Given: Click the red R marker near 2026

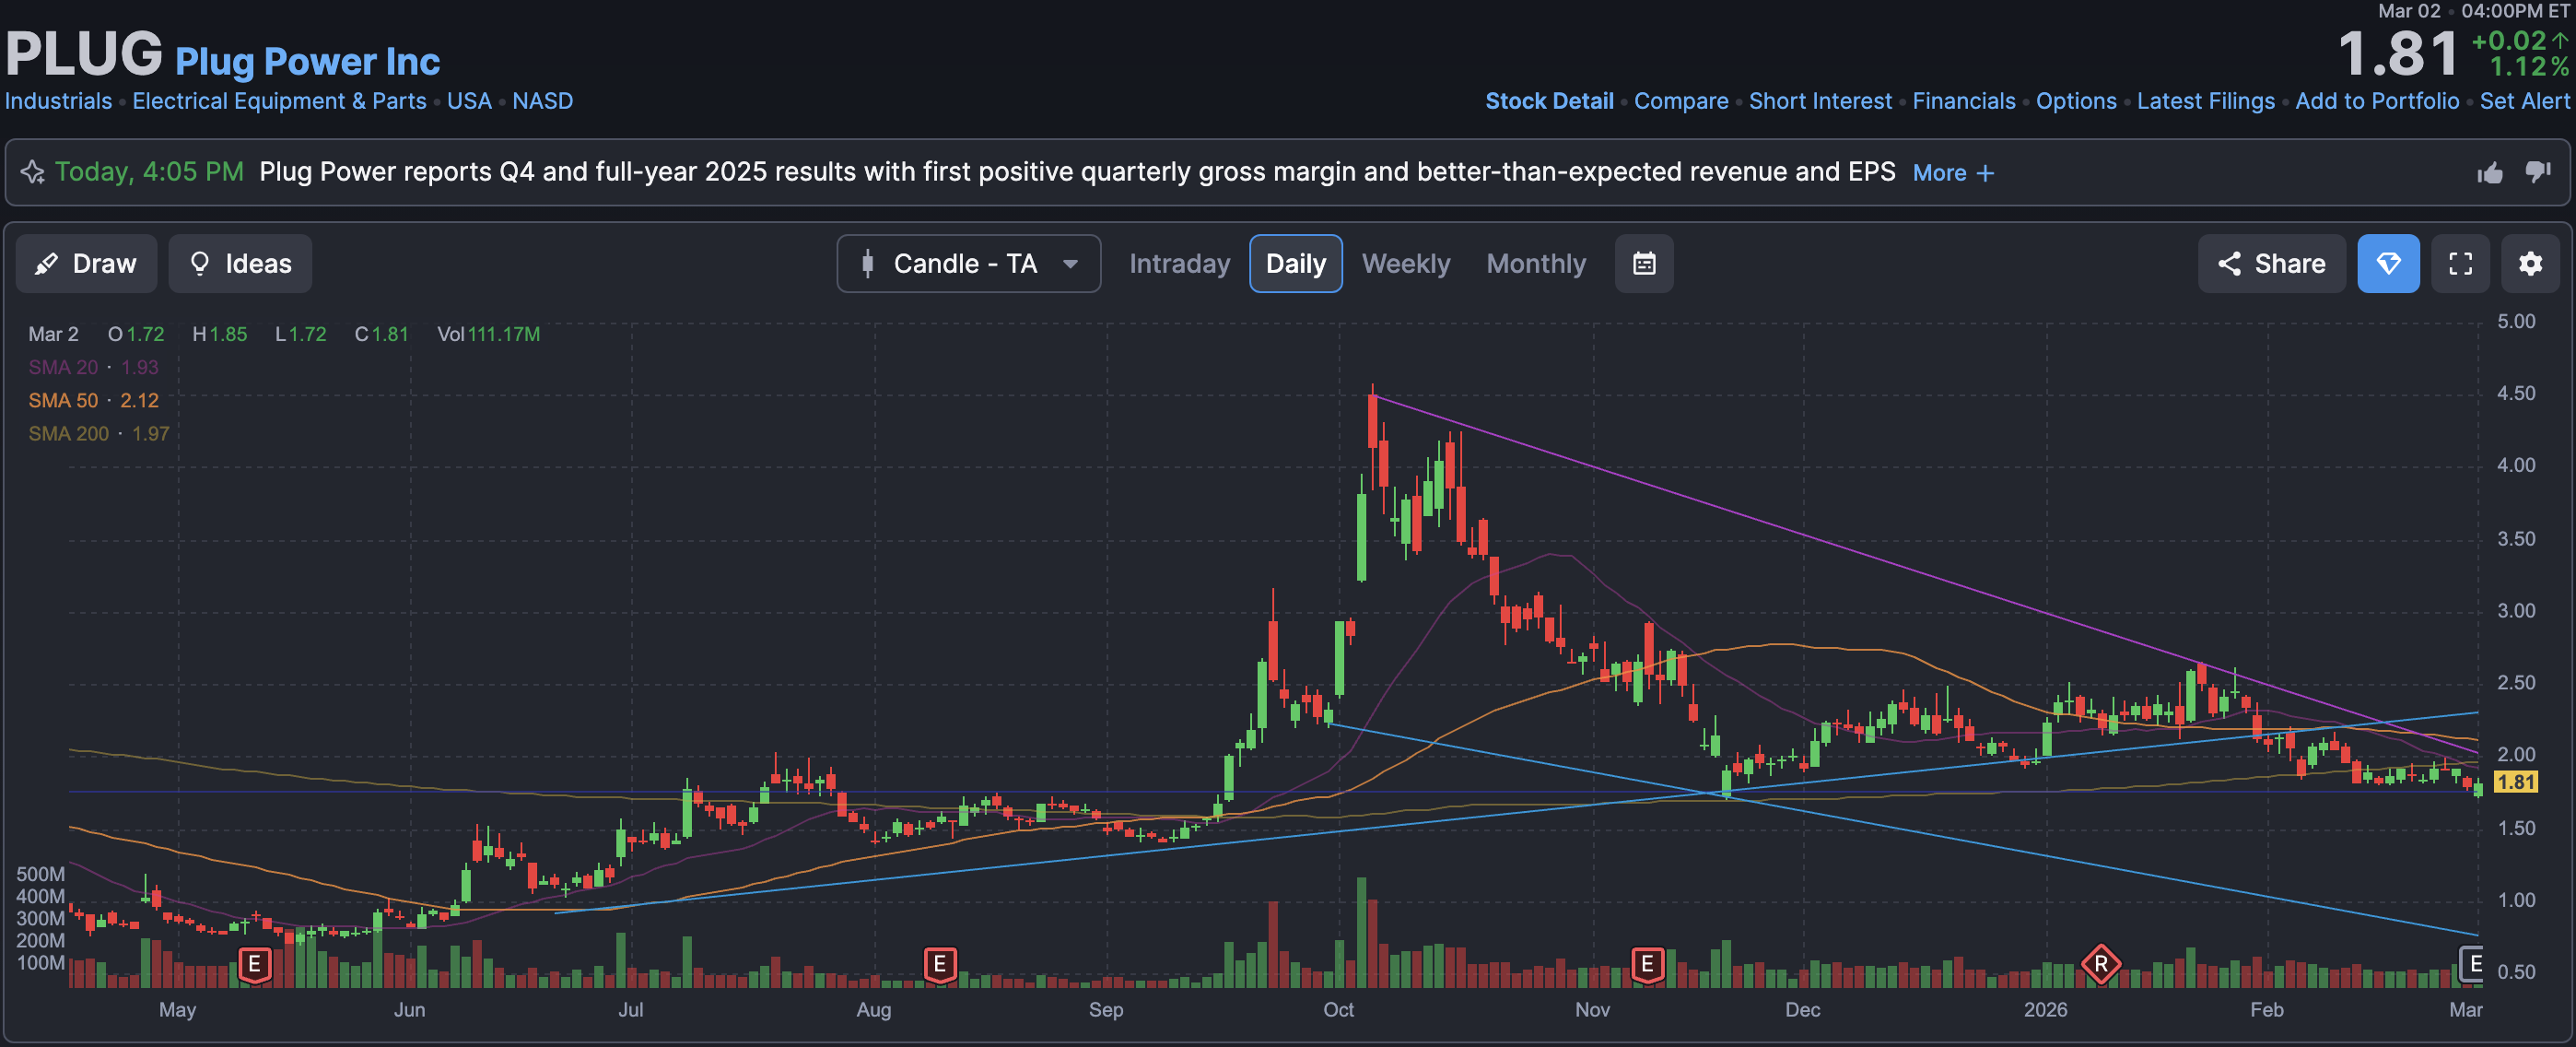Looking at the screenshot, I should 2100,964.
